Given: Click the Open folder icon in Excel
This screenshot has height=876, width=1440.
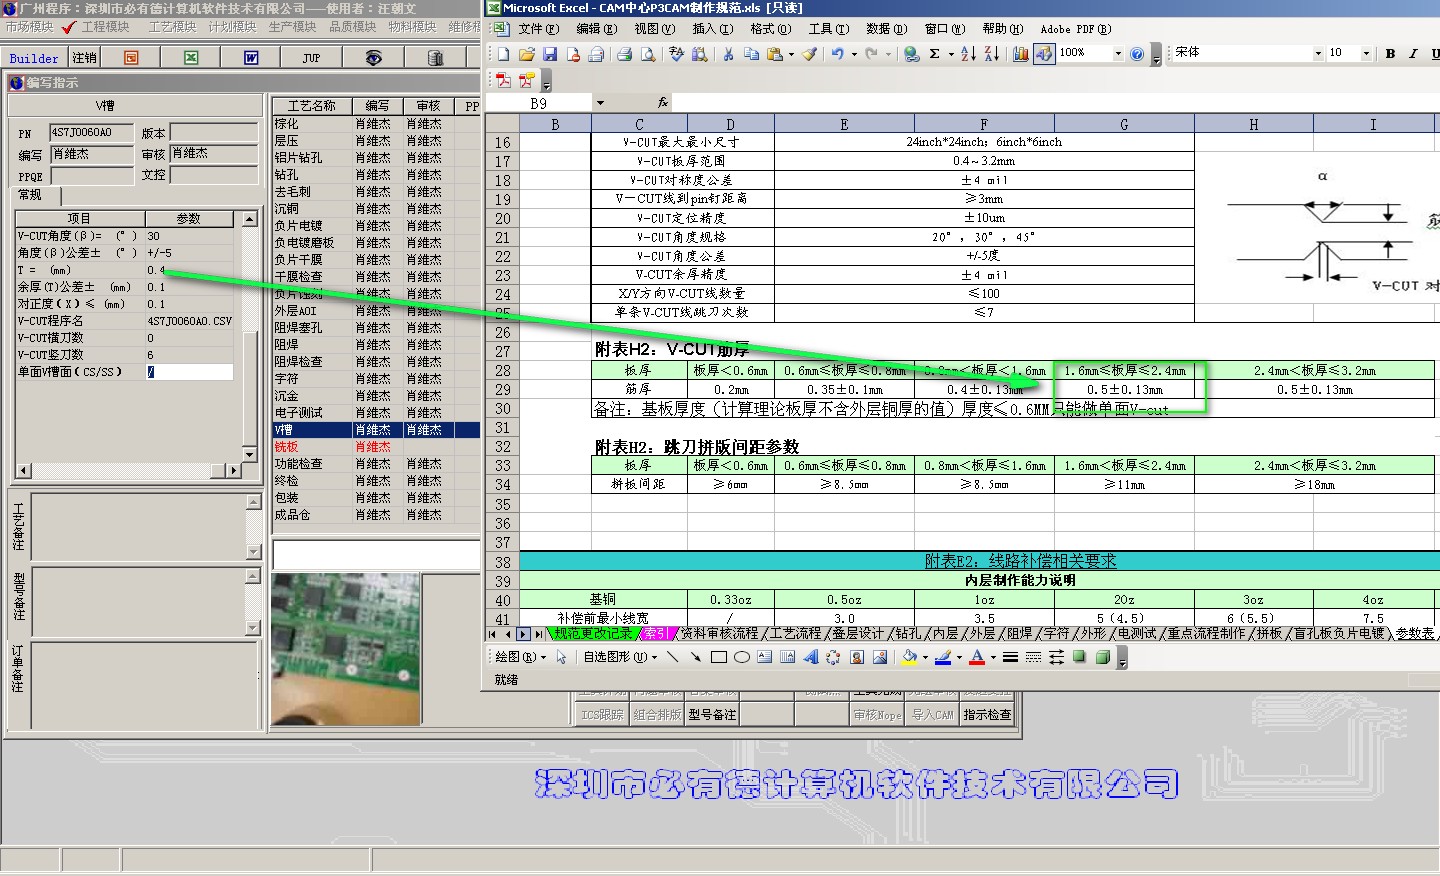Looking at the screenshot, I should coord(527,54).
